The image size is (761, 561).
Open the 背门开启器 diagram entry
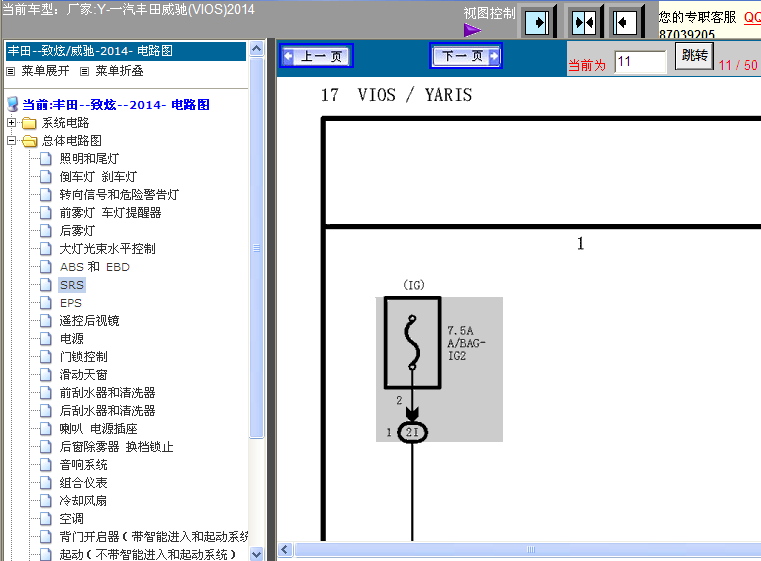pyautogui.click(x=153, y=537)
